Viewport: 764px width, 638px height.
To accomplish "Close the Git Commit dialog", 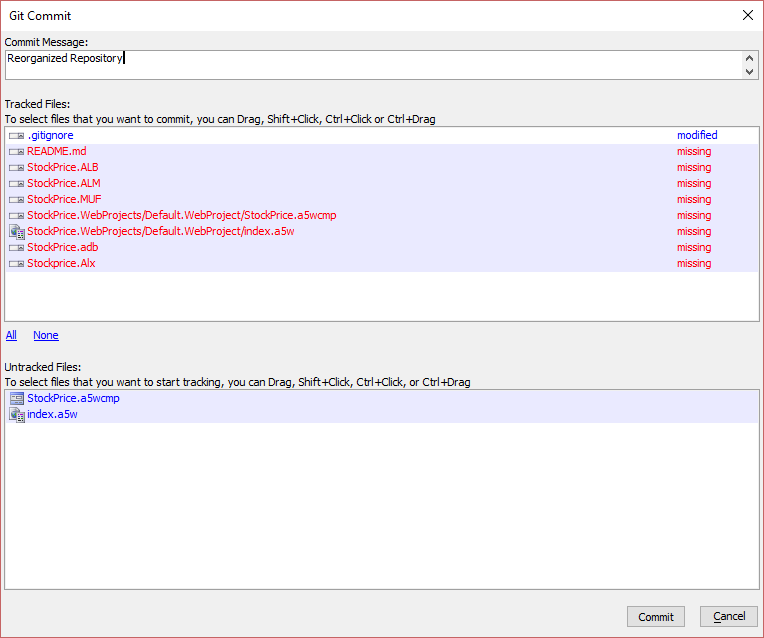I will 748,16.
